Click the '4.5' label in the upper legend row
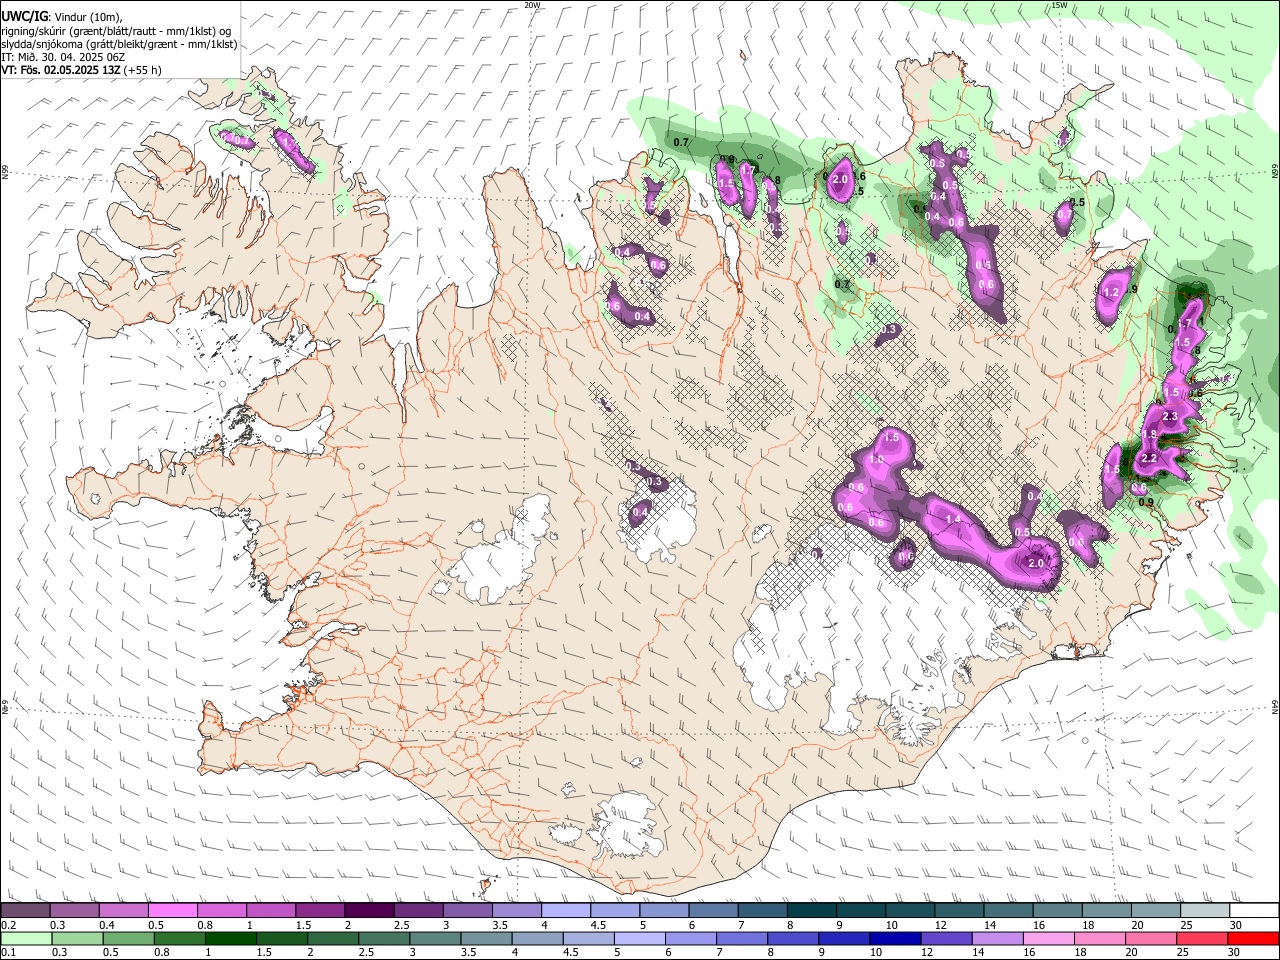 tap(598, 925)
